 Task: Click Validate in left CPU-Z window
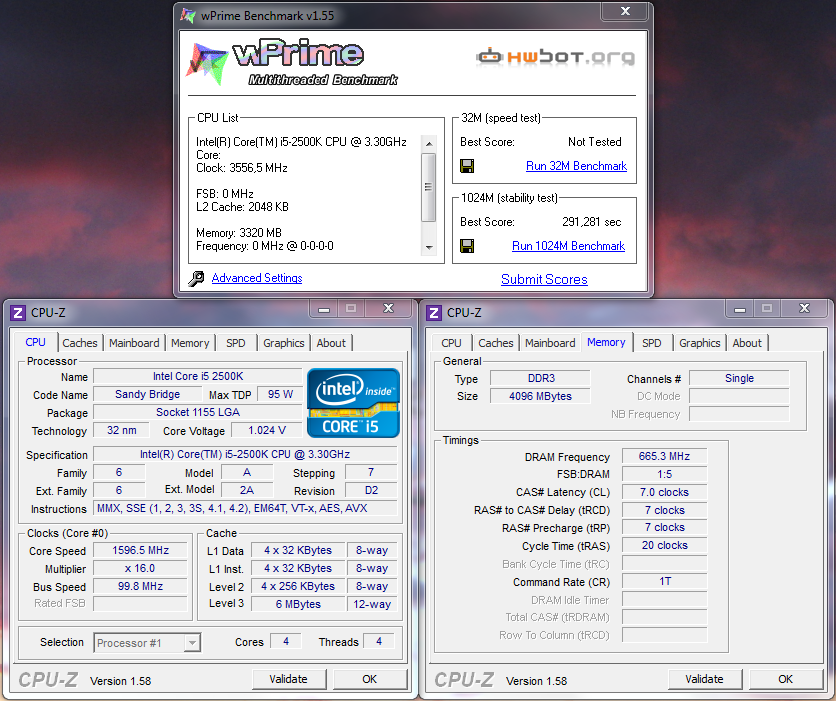pyautogui.click(x=288, y=679)
